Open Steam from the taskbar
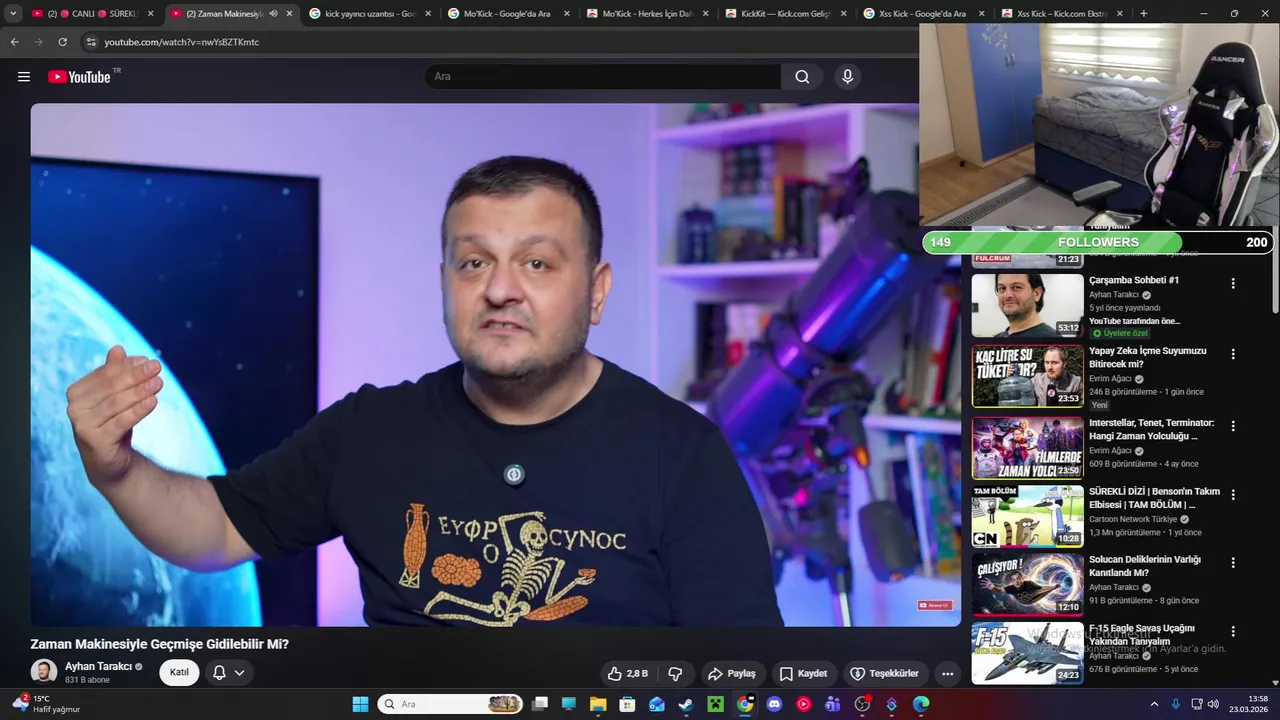This screenshot has width=1280, height=720. tap(686, 704)
